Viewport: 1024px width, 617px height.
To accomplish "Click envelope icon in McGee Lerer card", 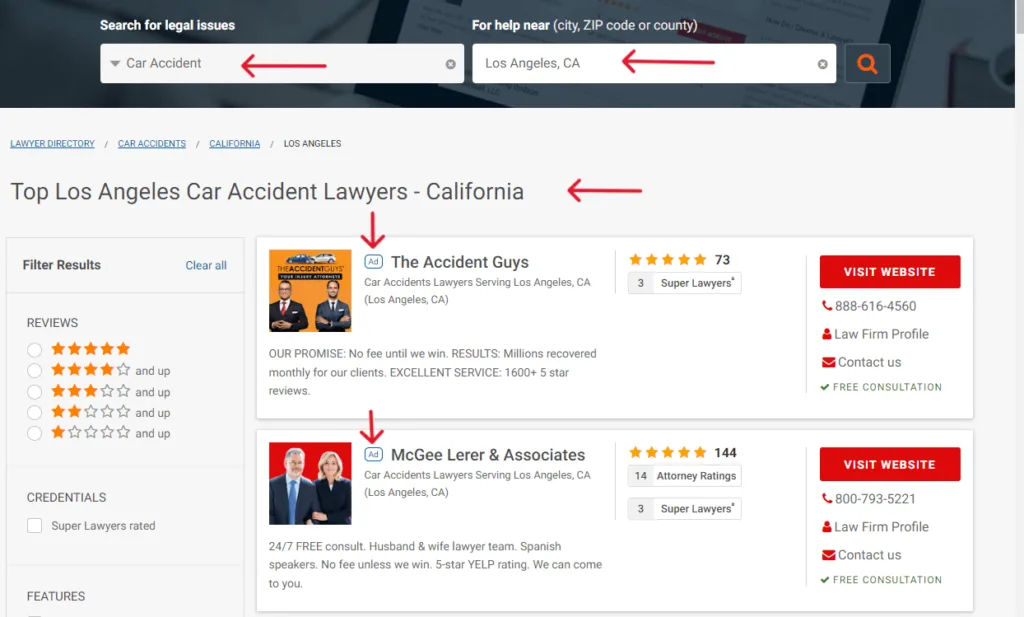I will (829, 555).
